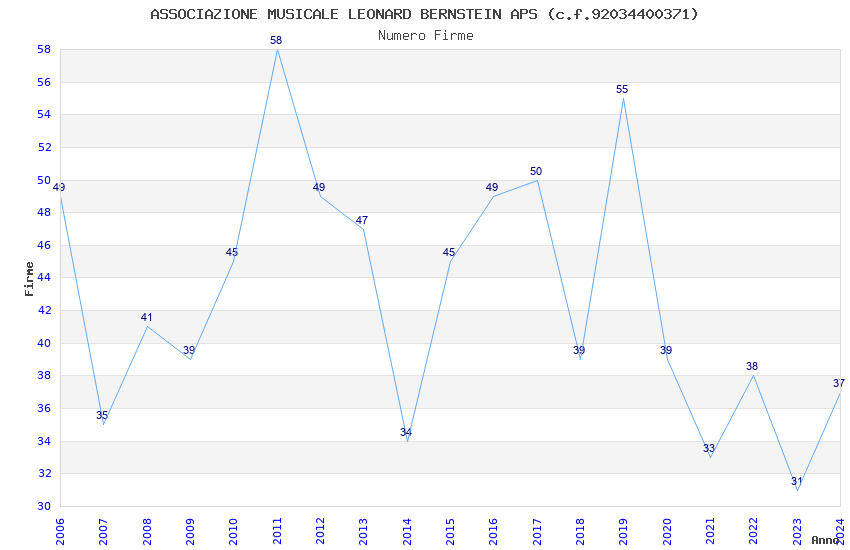Image resolution: width=850 pixels, height=550 pixels.
Task: Select the data label 47 for 2013
Action: [362, 220]
